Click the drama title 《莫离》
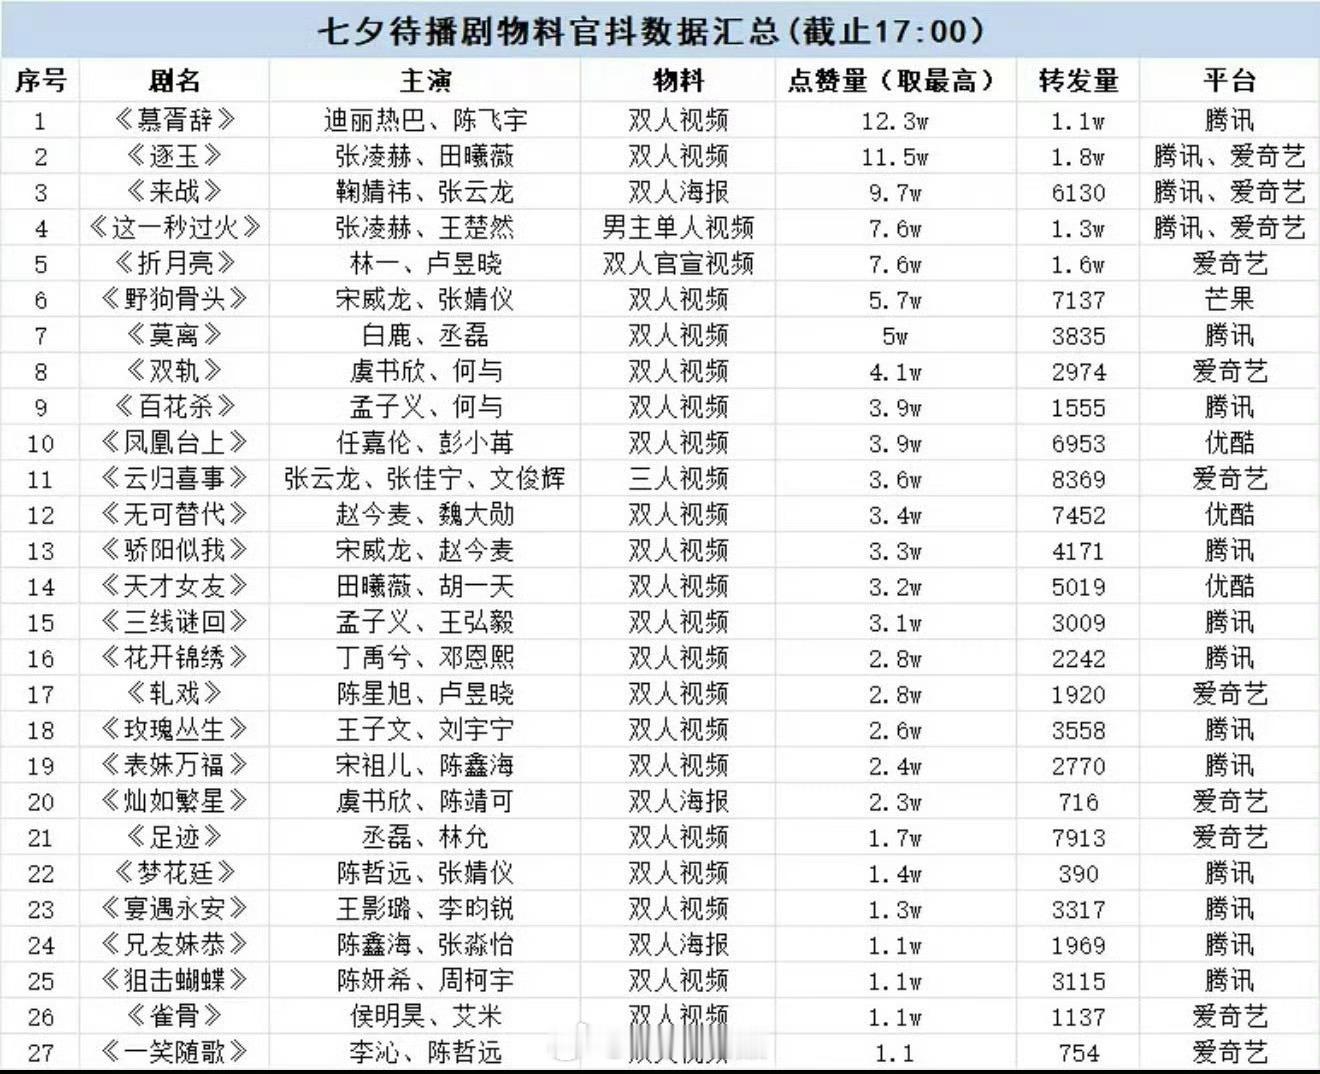Viewport: 1320px width, 1074px height. coord(175,336)
